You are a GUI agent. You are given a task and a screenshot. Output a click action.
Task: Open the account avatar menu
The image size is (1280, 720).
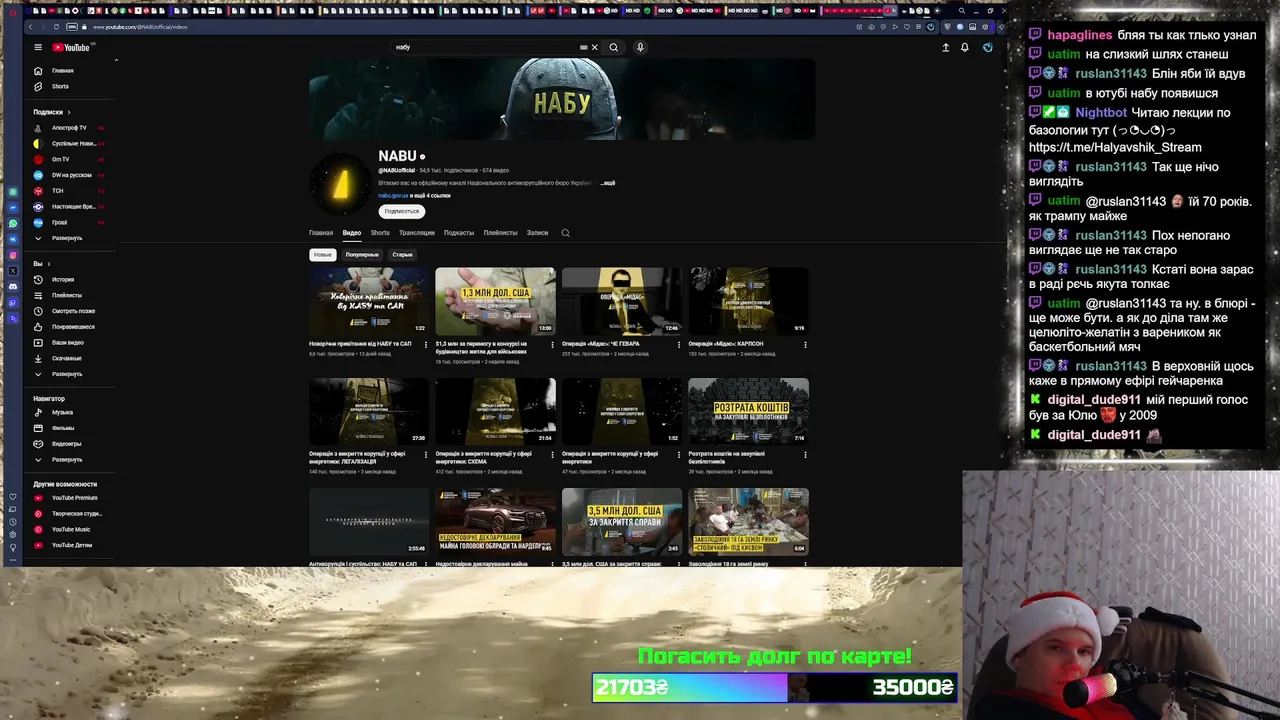coord(987,47)
